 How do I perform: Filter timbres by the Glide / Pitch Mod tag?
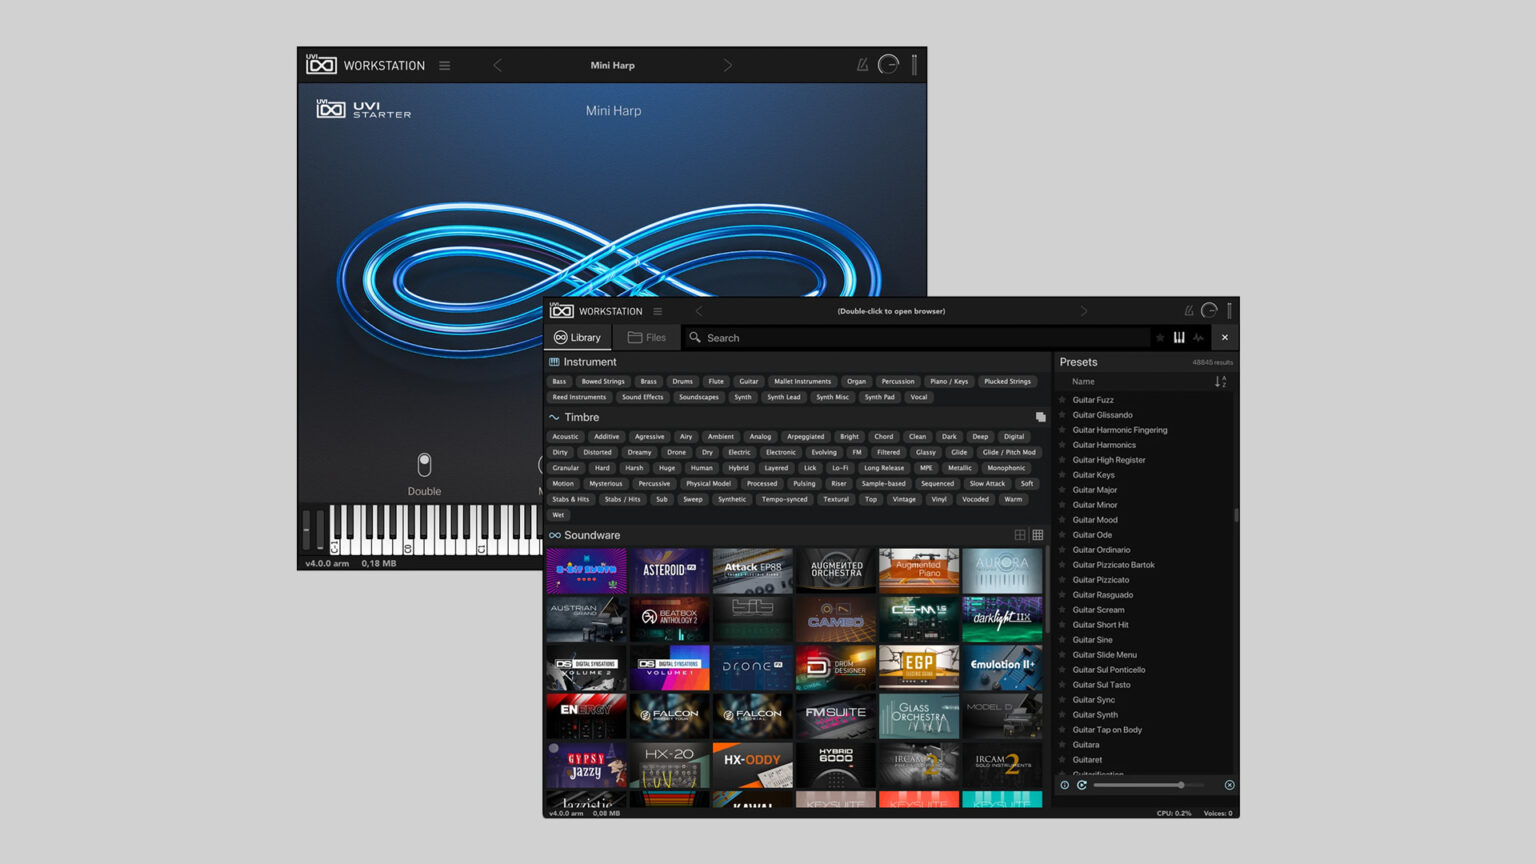pos(1009,452)
